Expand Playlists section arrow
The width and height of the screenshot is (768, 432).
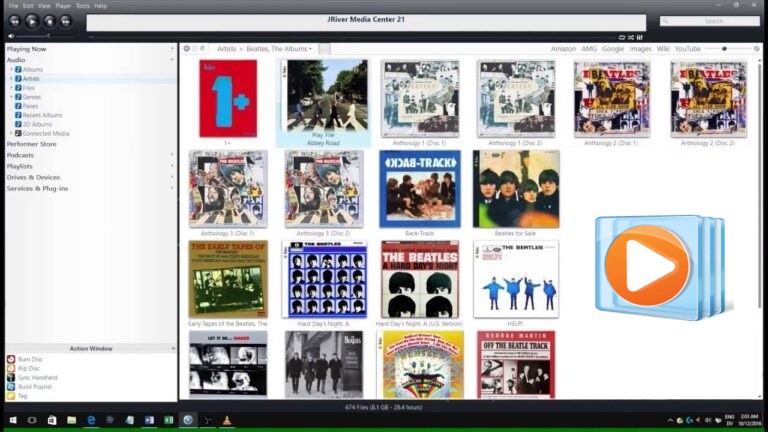pyautogui.click(x=172, y=166)
